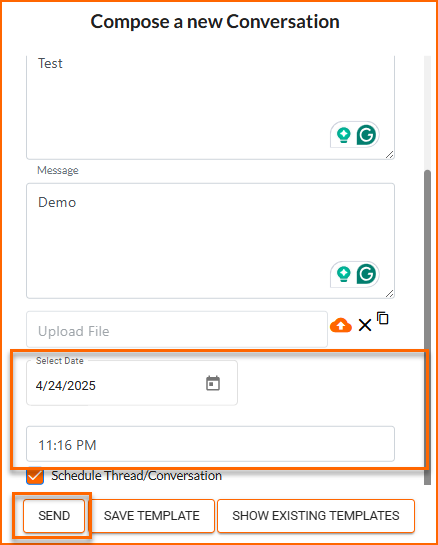Click the copy icon beside Upload File
The width and height of the screenshot is (438, 545).
383,318
